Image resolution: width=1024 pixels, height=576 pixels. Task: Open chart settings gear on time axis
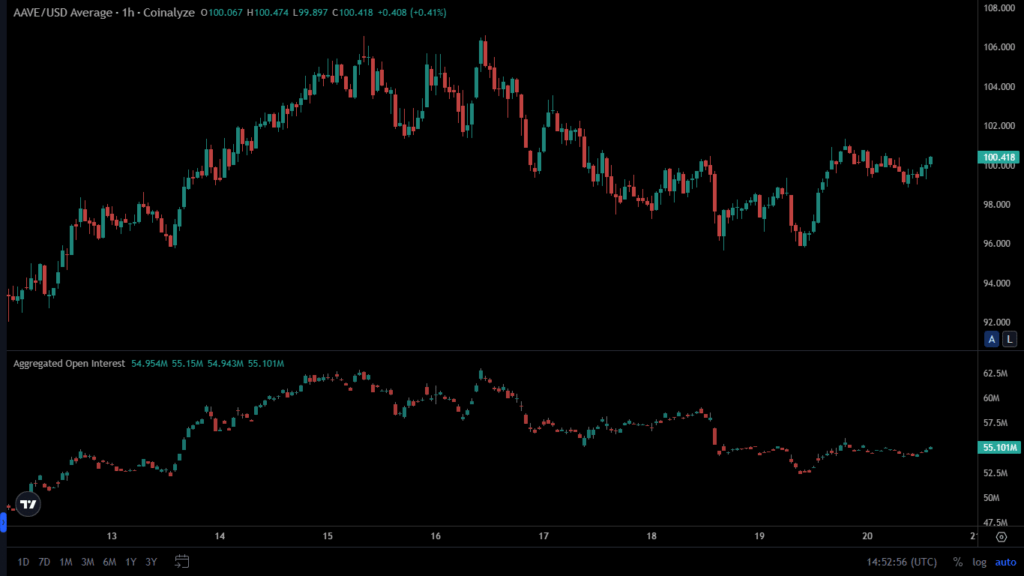tap(1001, 536)
